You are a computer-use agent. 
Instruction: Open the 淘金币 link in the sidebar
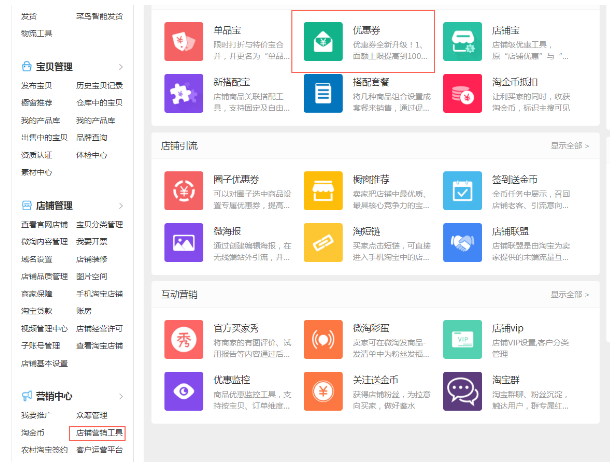click(33, 433)
